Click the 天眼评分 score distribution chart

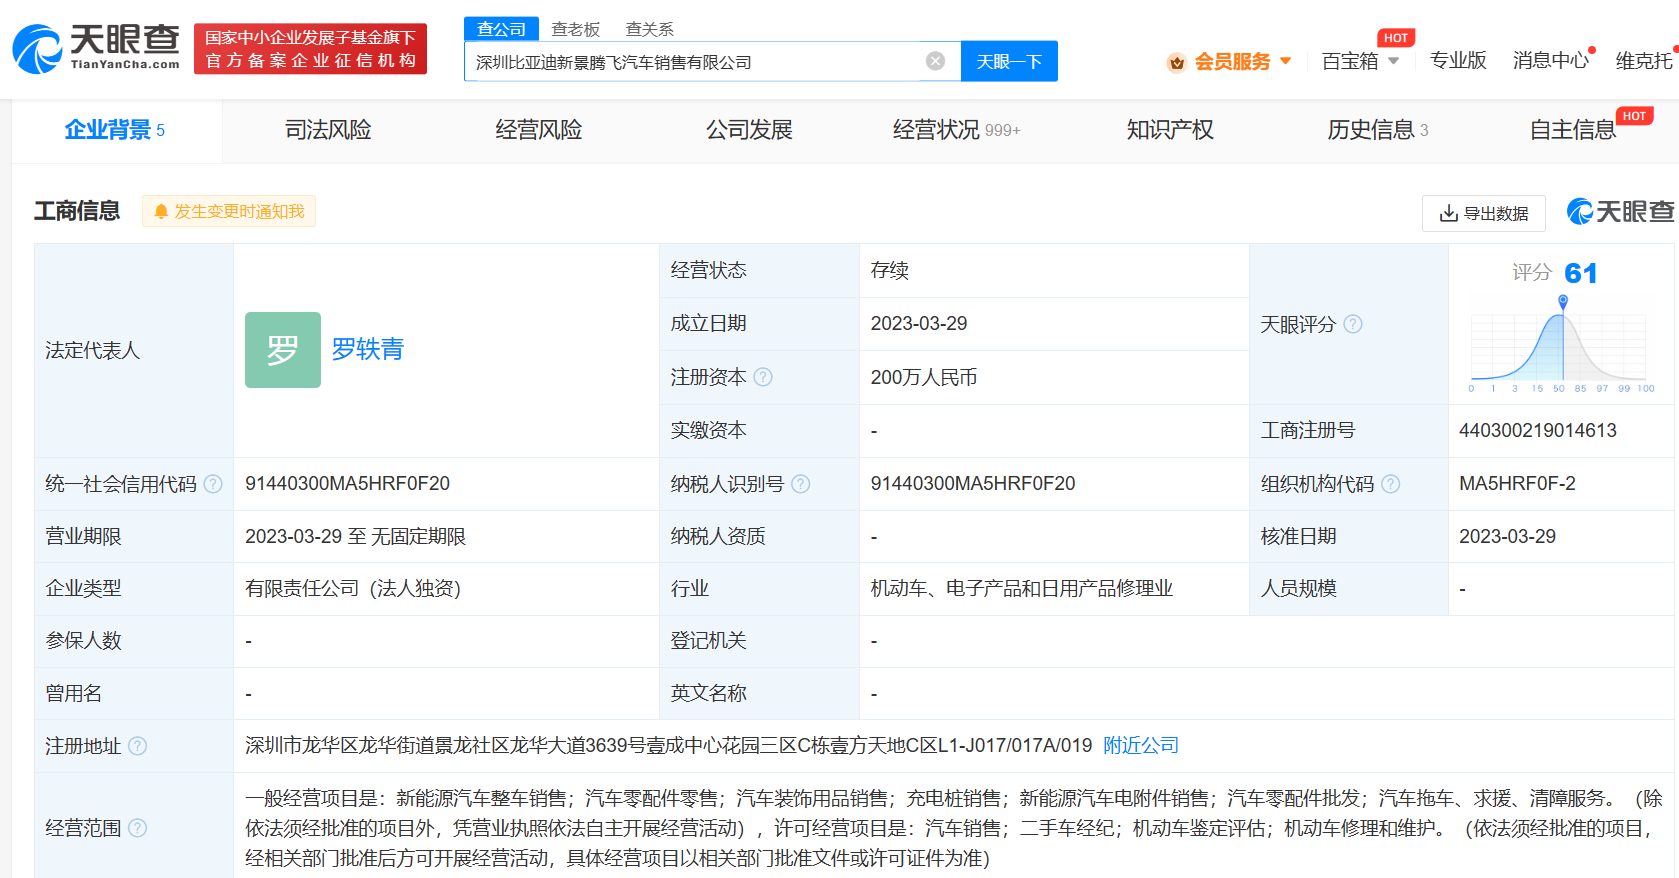point(1561,345)
